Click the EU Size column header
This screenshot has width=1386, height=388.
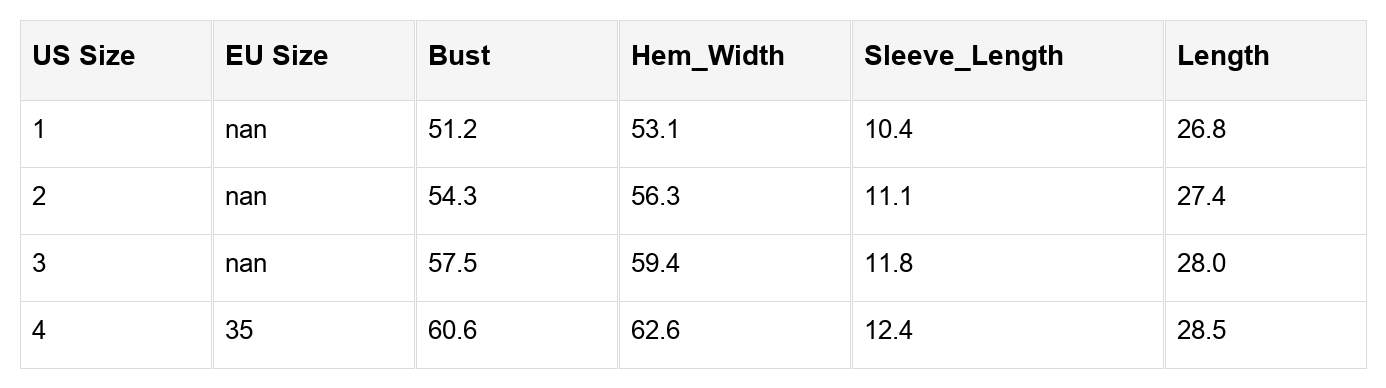coord(314,60)
